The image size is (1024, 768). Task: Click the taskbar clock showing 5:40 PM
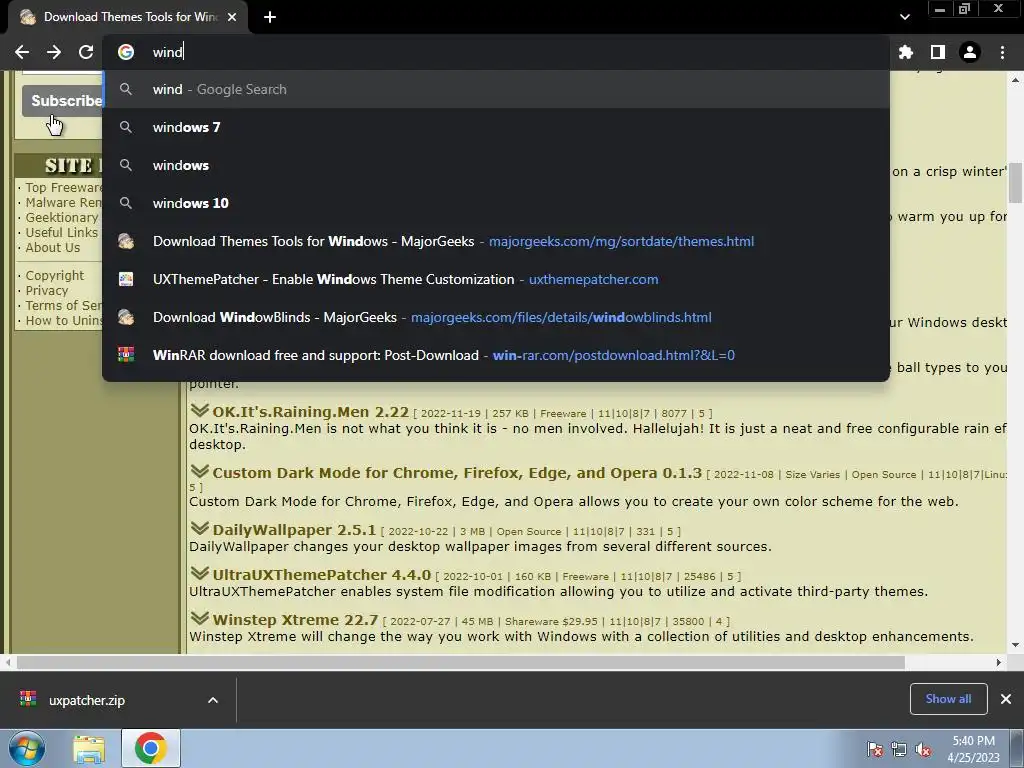(x=973, y=749)
